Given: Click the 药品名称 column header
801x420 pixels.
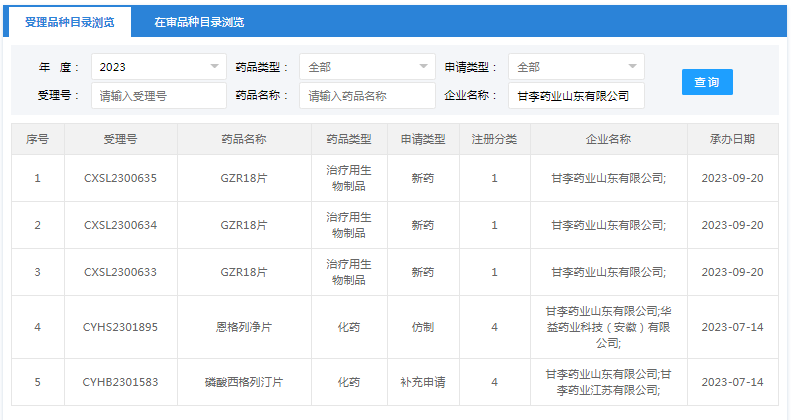Looking at the screenshot, I should 244,139.
